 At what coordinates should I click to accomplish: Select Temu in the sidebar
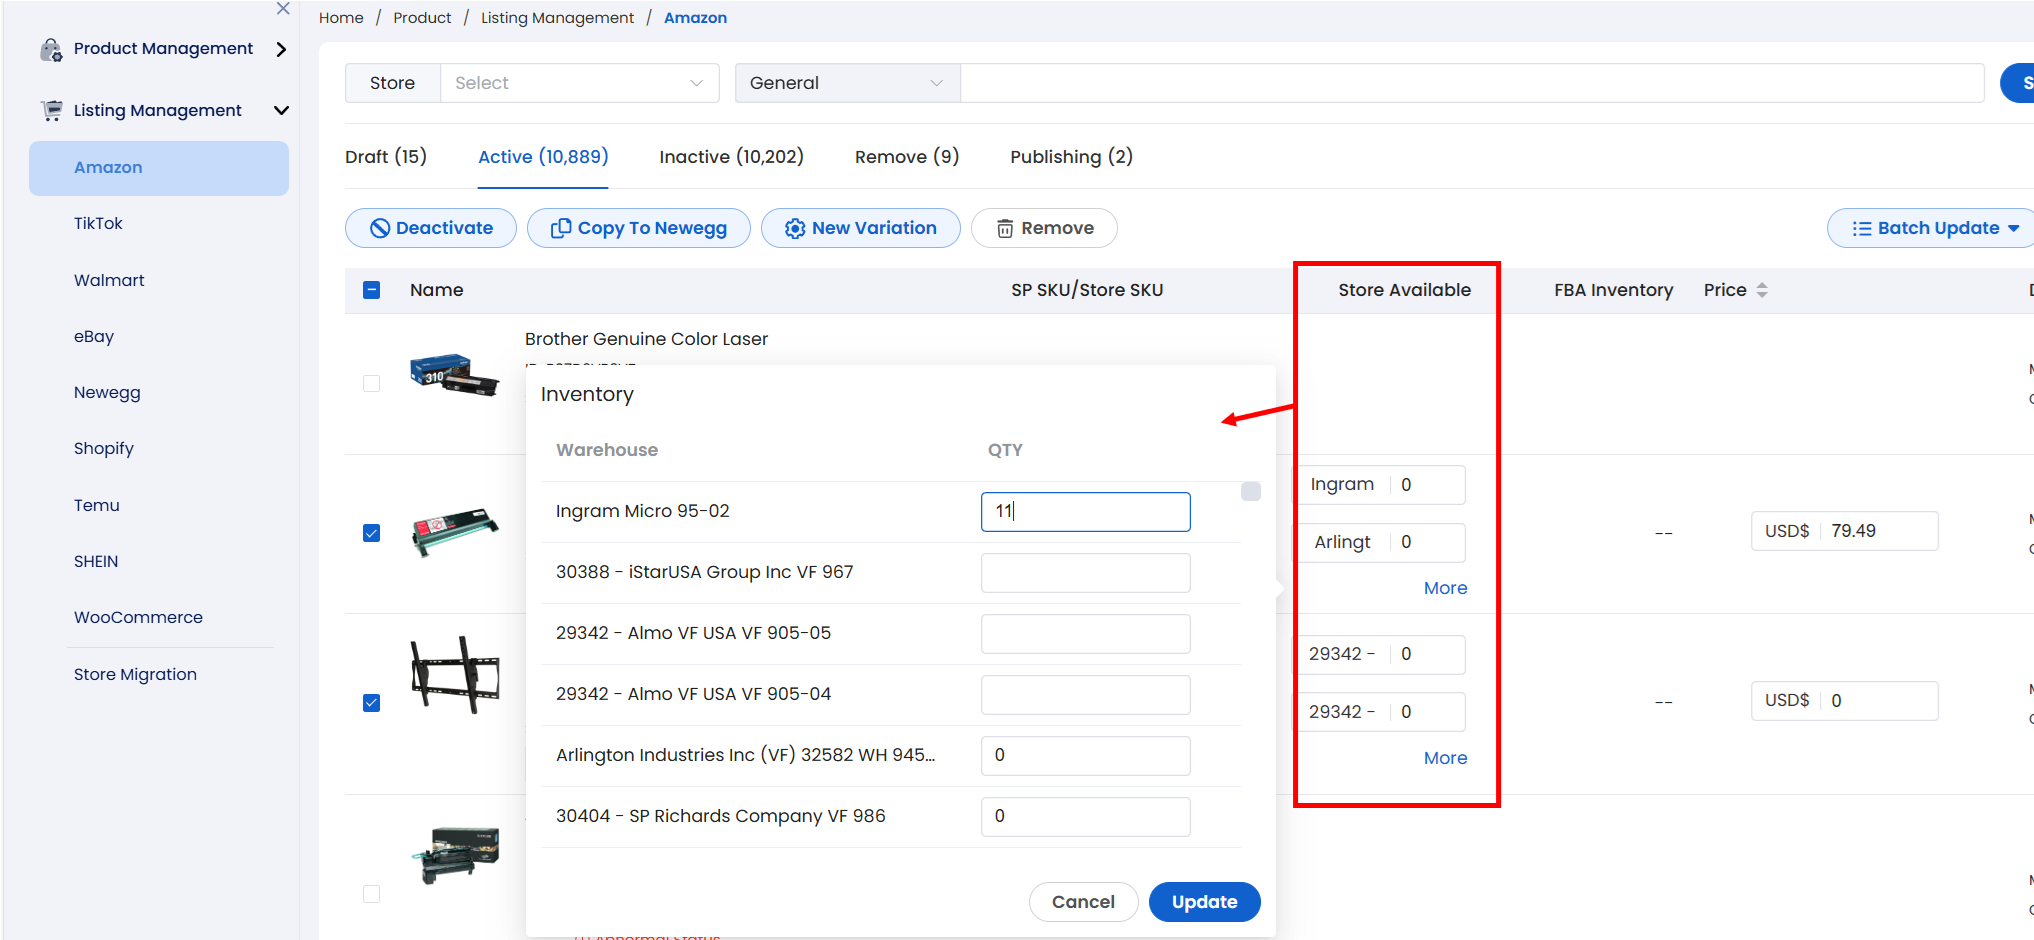[x=97, y=506]
